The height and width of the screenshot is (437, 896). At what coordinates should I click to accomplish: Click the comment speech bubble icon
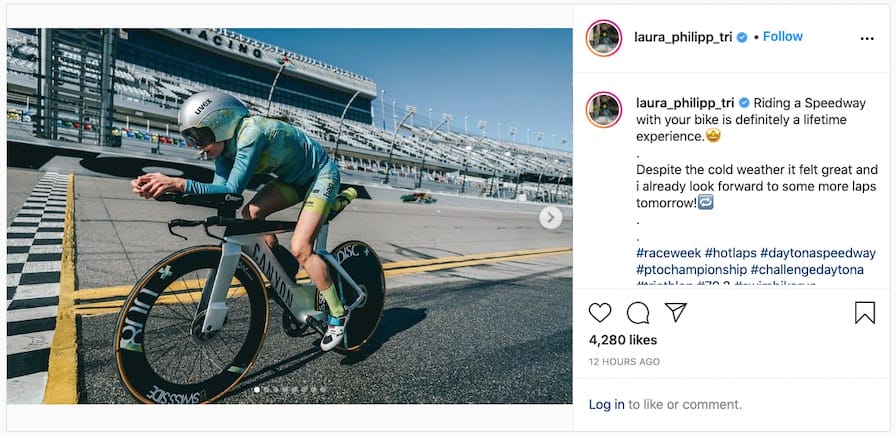[x=638, y=313]
